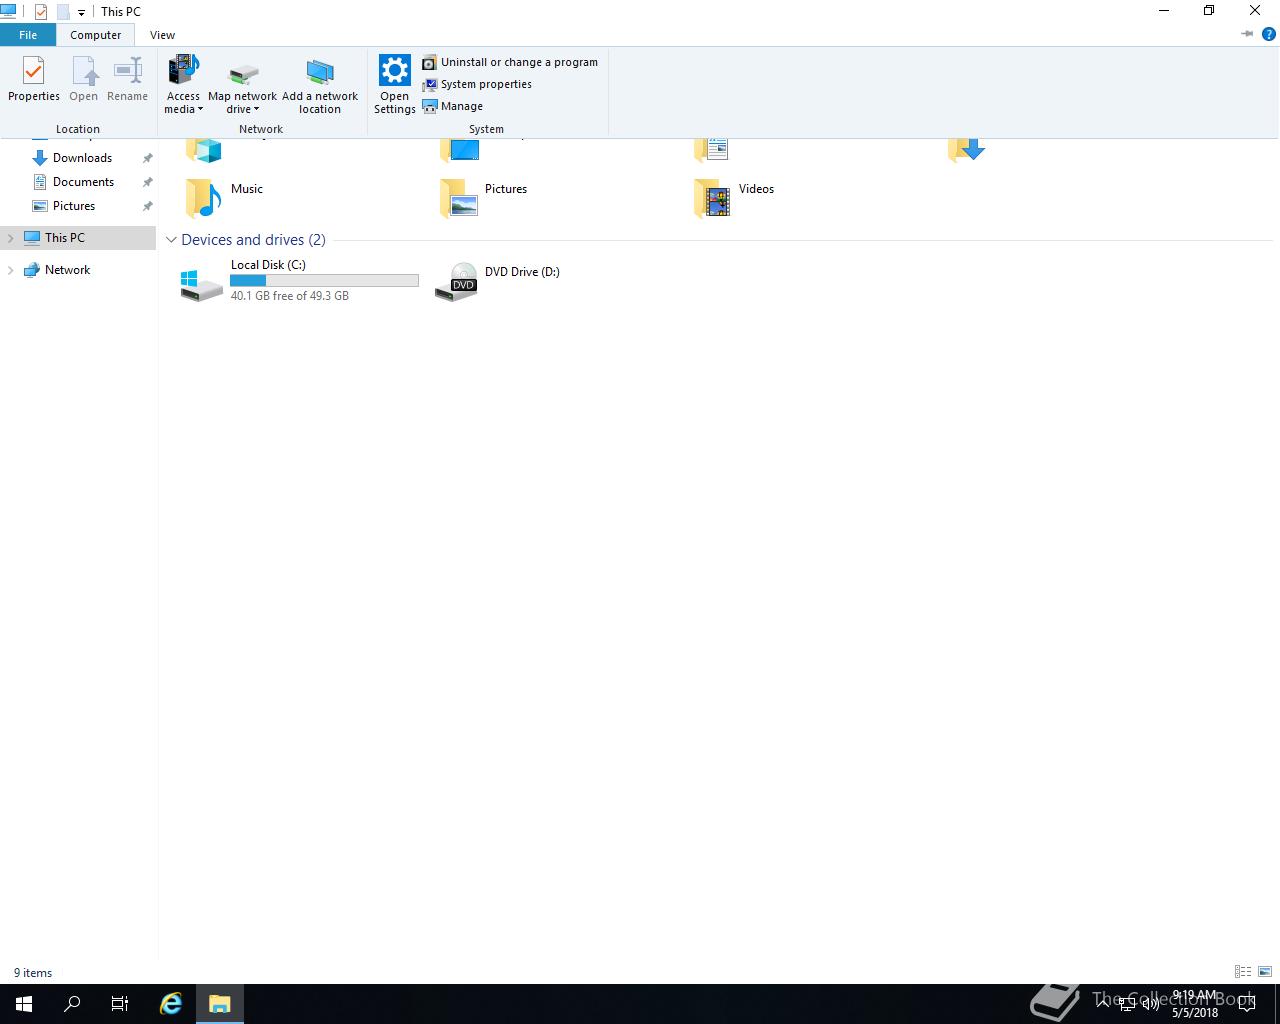Image resolution: width=1280 pixels, height=1024 pixels.
Task: Switch to the Computer ribbon tab
Action: 95,35
